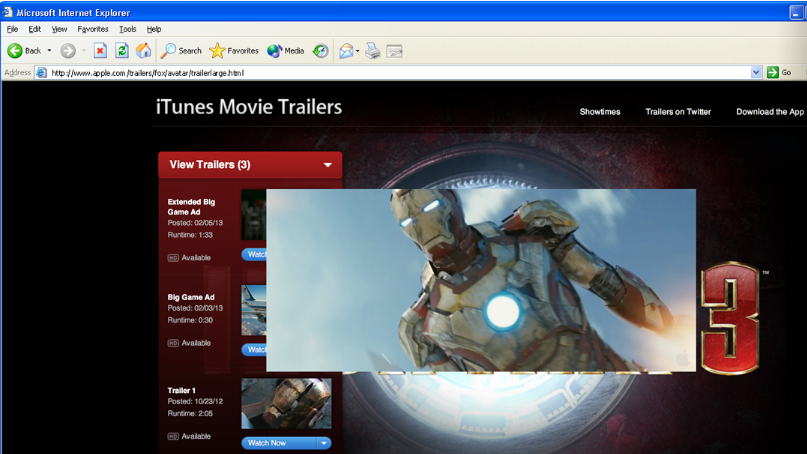This screenshot has width=807, height=454.
Task: Open the Media toolbar button
Action: point(286,50)
